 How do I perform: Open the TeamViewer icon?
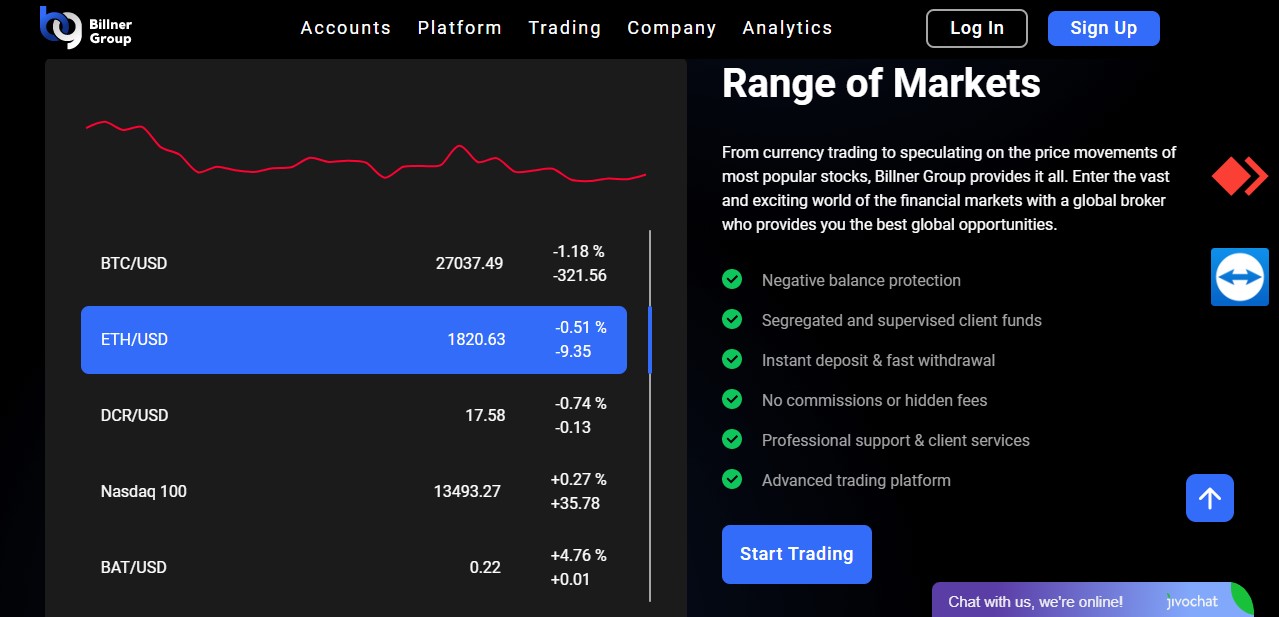[1239, 277]
